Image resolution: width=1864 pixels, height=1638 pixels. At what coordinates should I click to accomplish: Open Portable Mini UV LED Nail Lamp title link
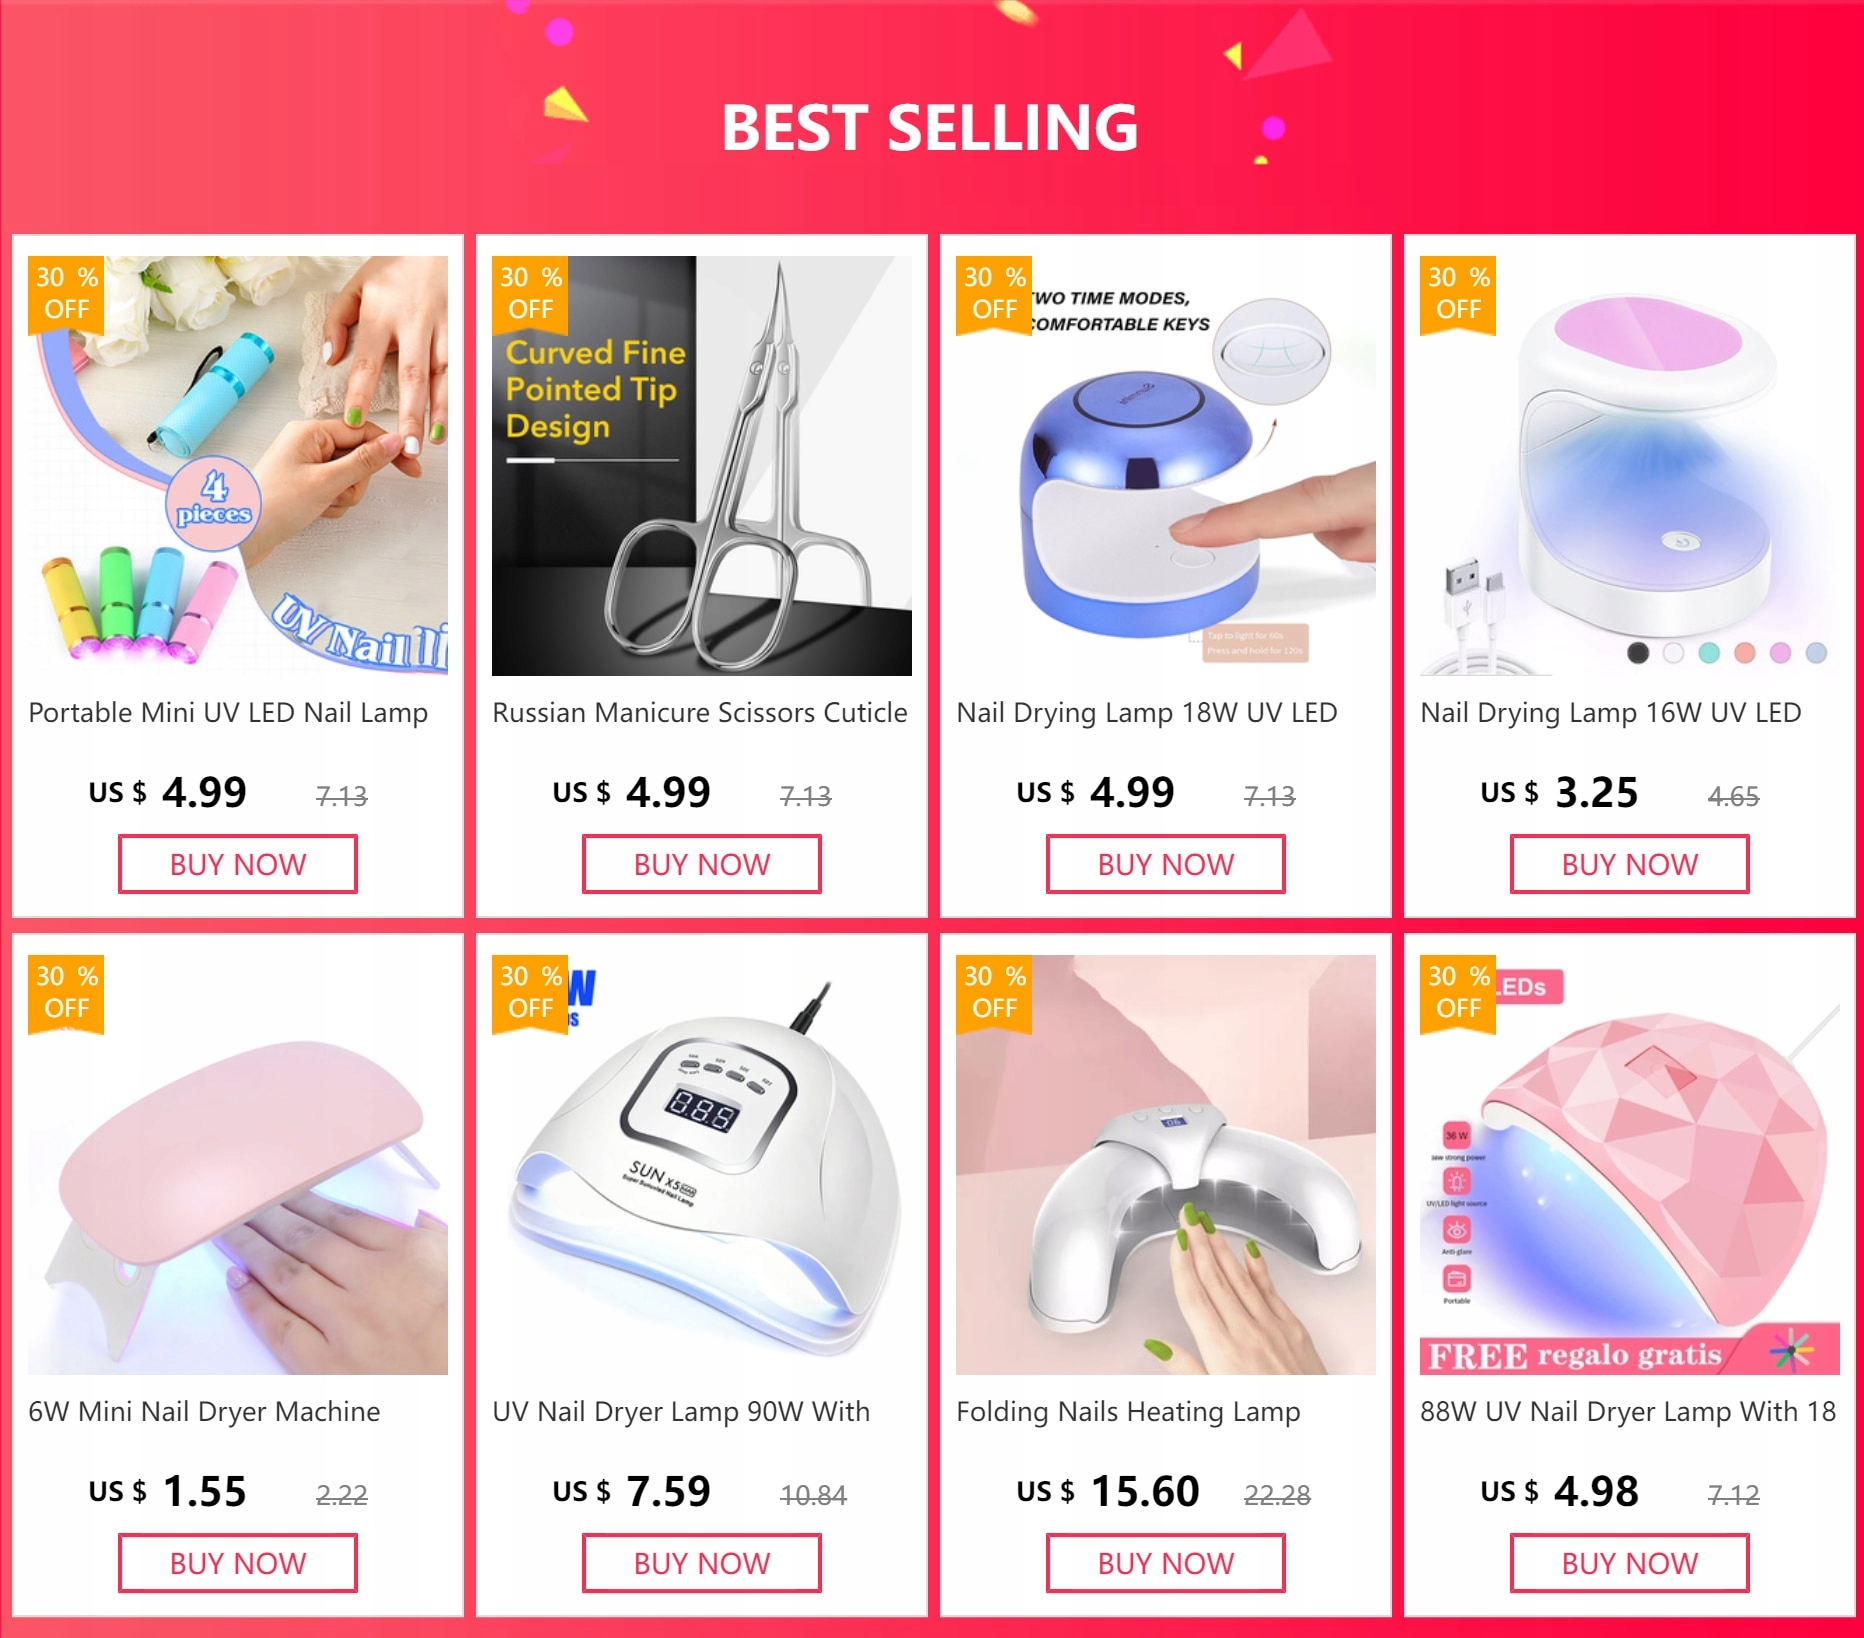[x=228, y=713]
